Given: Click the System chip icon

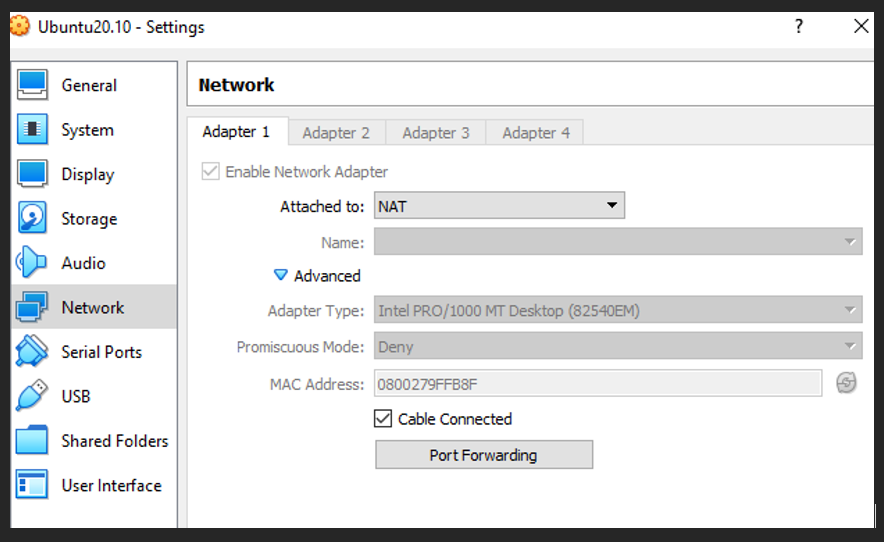Looking at the screenshot, I should [x=32, y=129].
